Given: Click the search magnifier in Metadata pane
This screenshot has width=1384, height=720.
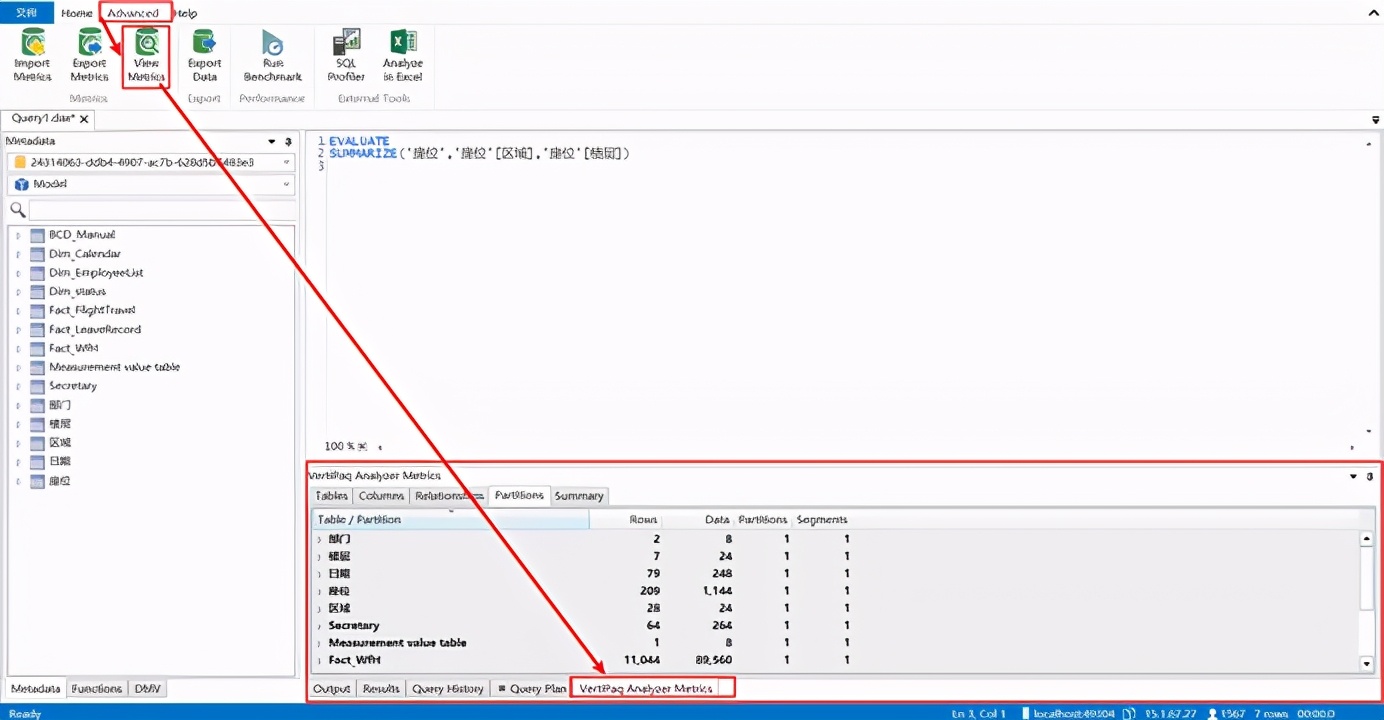Looking at the screenshot, I should point(17,210).
